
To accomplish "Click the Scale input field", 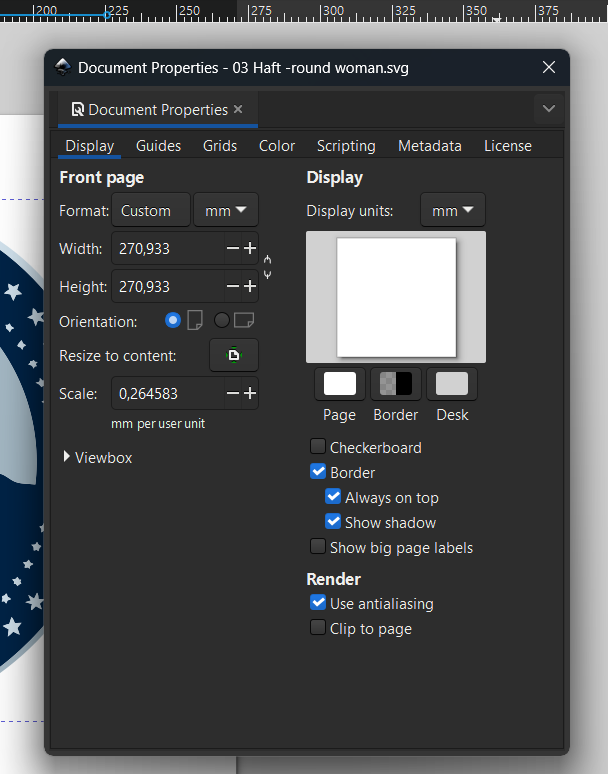I will tap(168, 393).
